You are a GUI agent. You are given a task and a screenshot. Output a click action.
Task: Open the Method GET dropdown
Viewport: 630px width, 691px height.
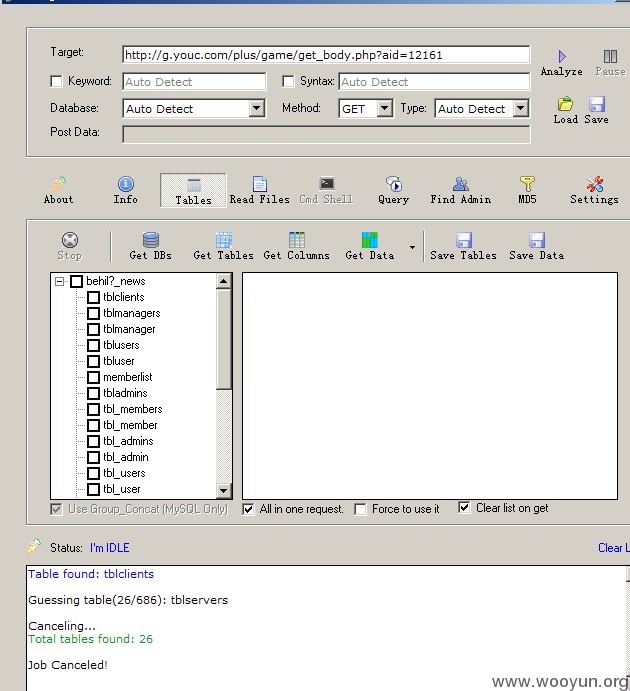[385, 108]
